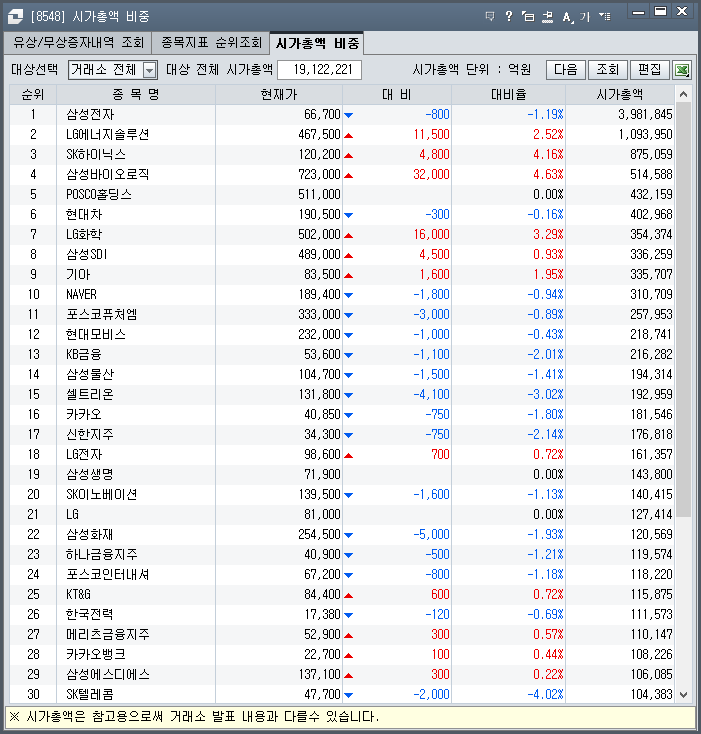The width and height of the screenshot is (701, 734).
Task: Click the 대 비 column header
Action: click(397, 95)
